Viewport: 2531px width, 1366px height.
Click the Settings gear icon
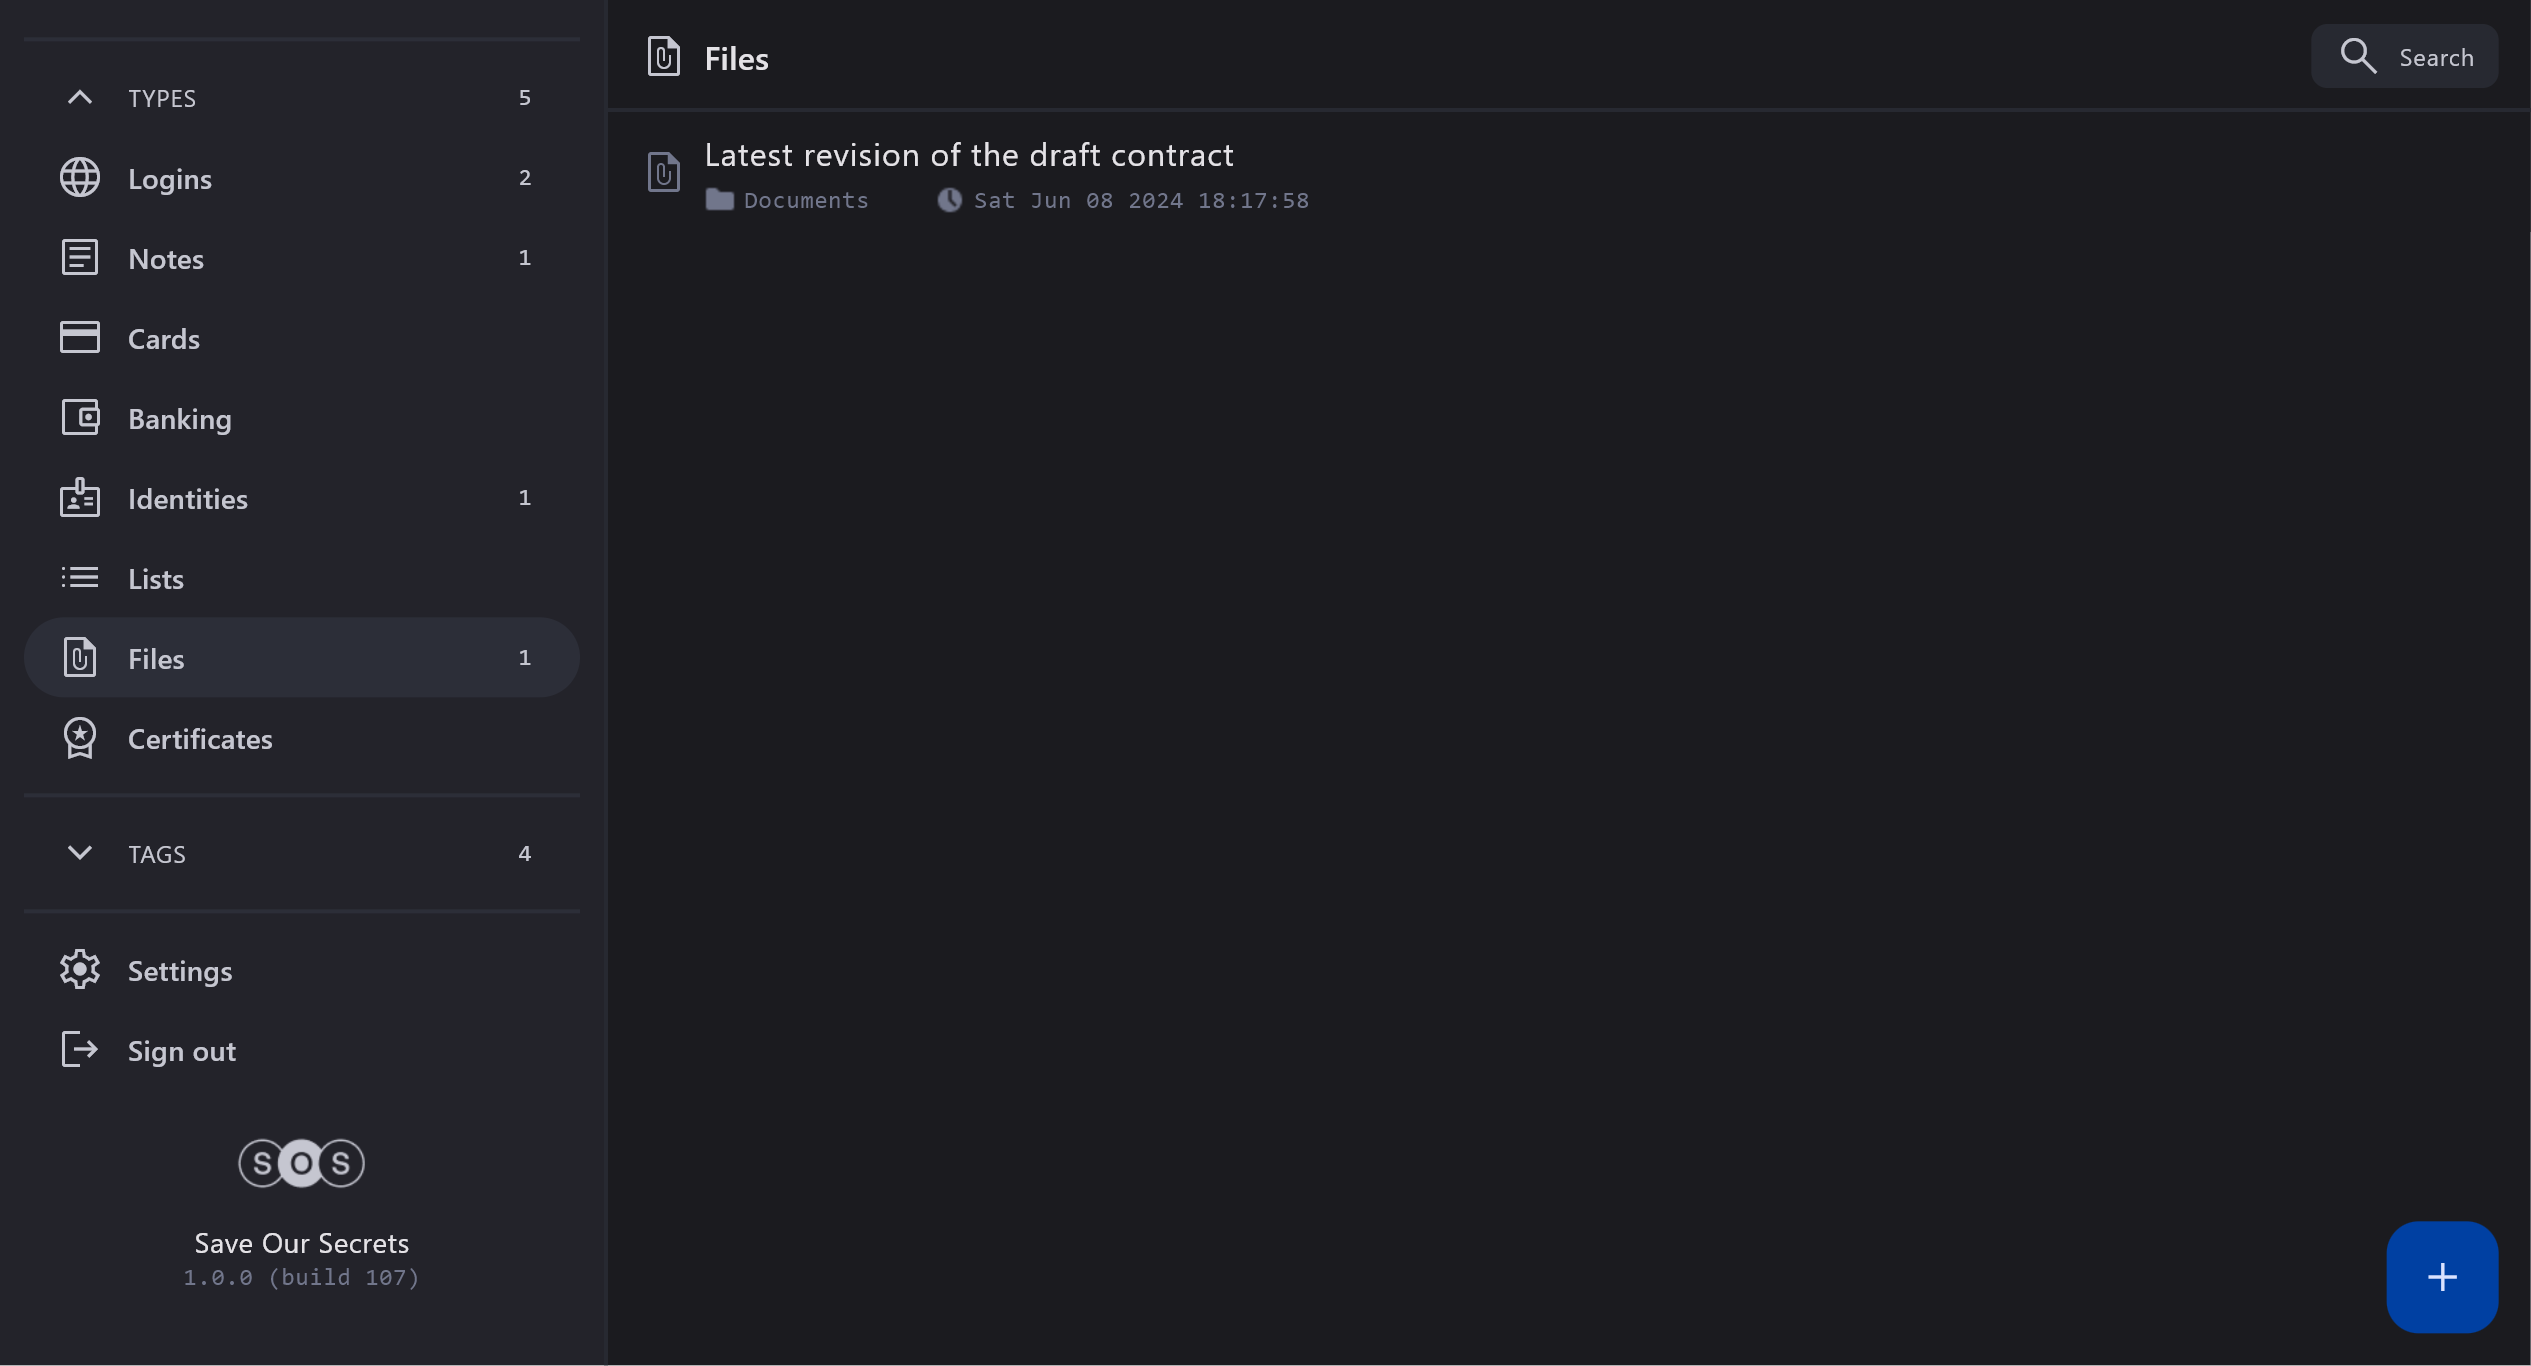(80, 970)
